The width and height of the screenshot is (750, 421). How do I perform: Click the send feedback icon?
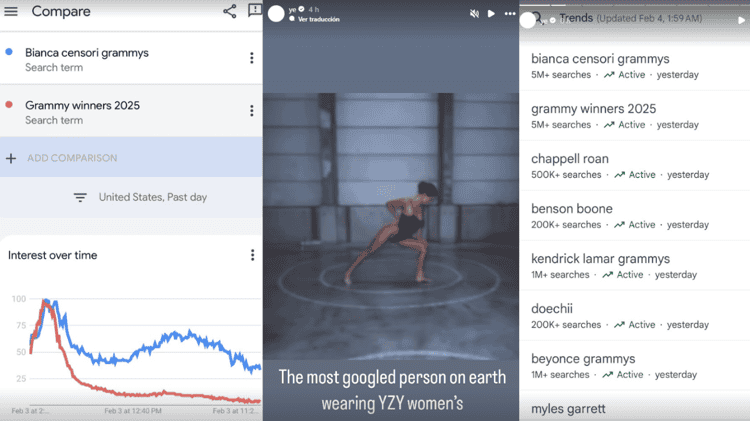[x=255, y=11]
